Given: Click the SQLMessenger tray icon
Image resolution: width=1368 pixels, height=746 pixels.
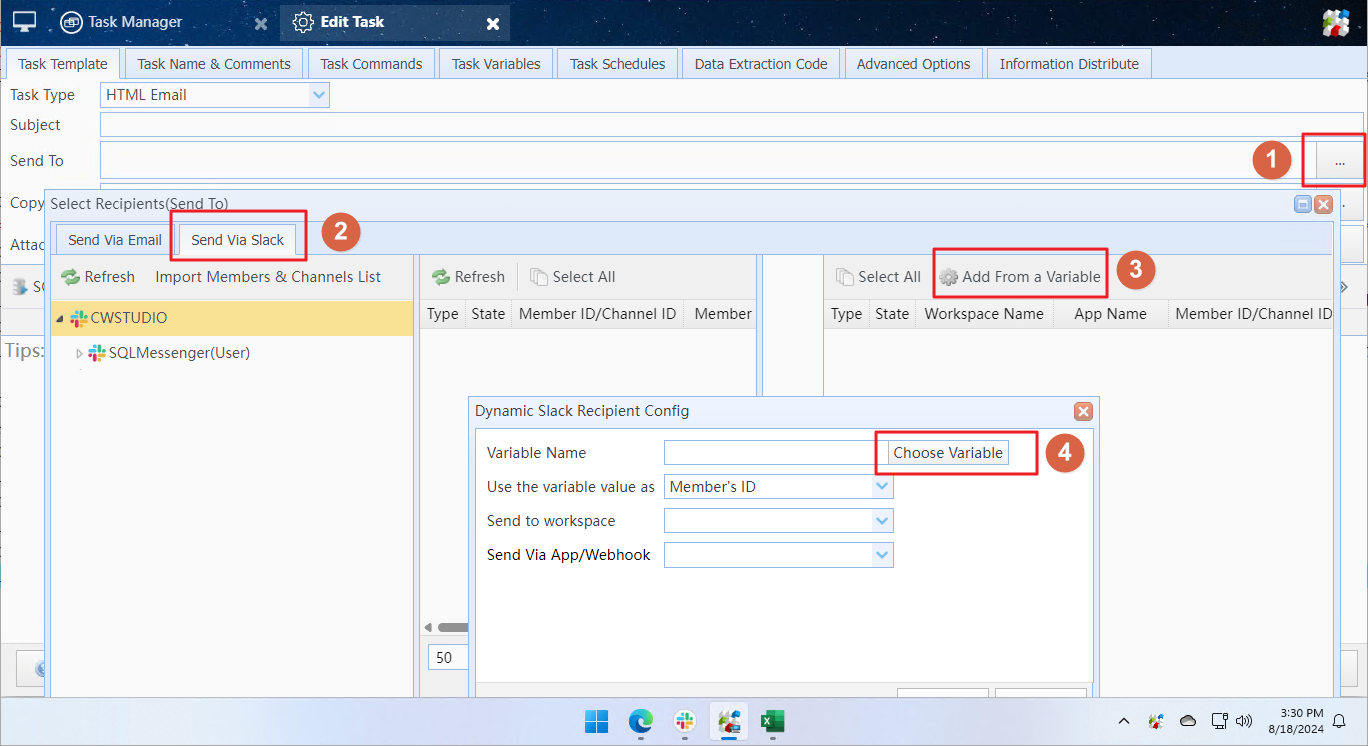Looking at the screenshot, I should point(1156,721).
